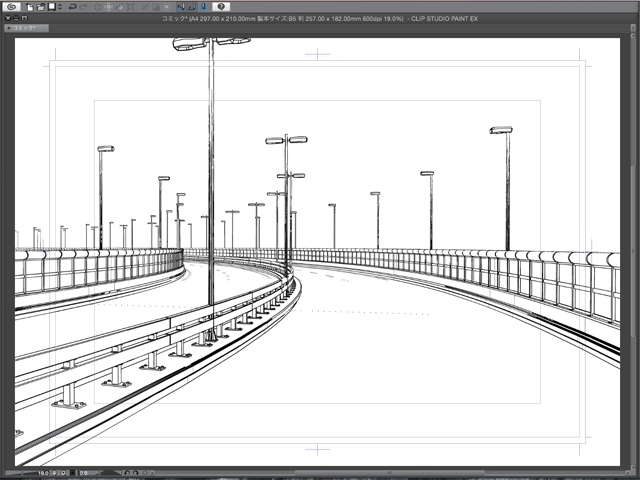Open the Clip Studio launcher icon
Image resolution: width=640 pixels, height=480 pixels.
12,7
